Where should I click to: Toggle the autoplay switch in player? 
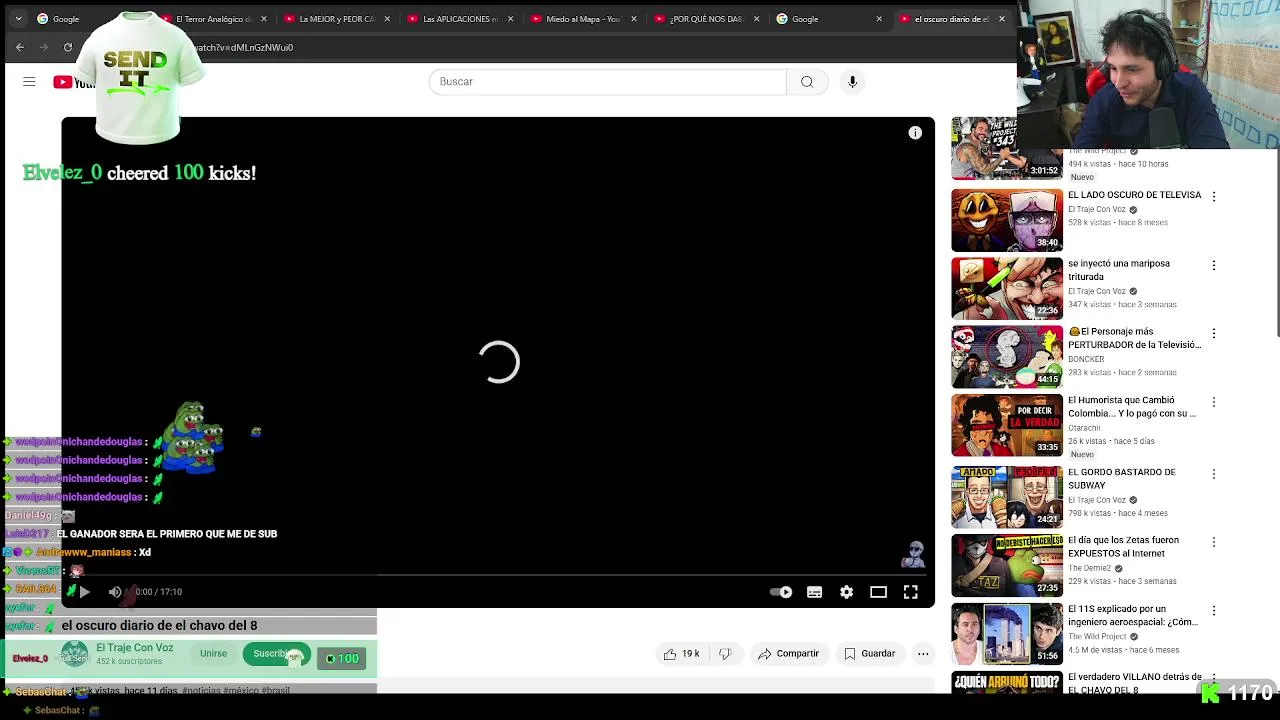781,592
